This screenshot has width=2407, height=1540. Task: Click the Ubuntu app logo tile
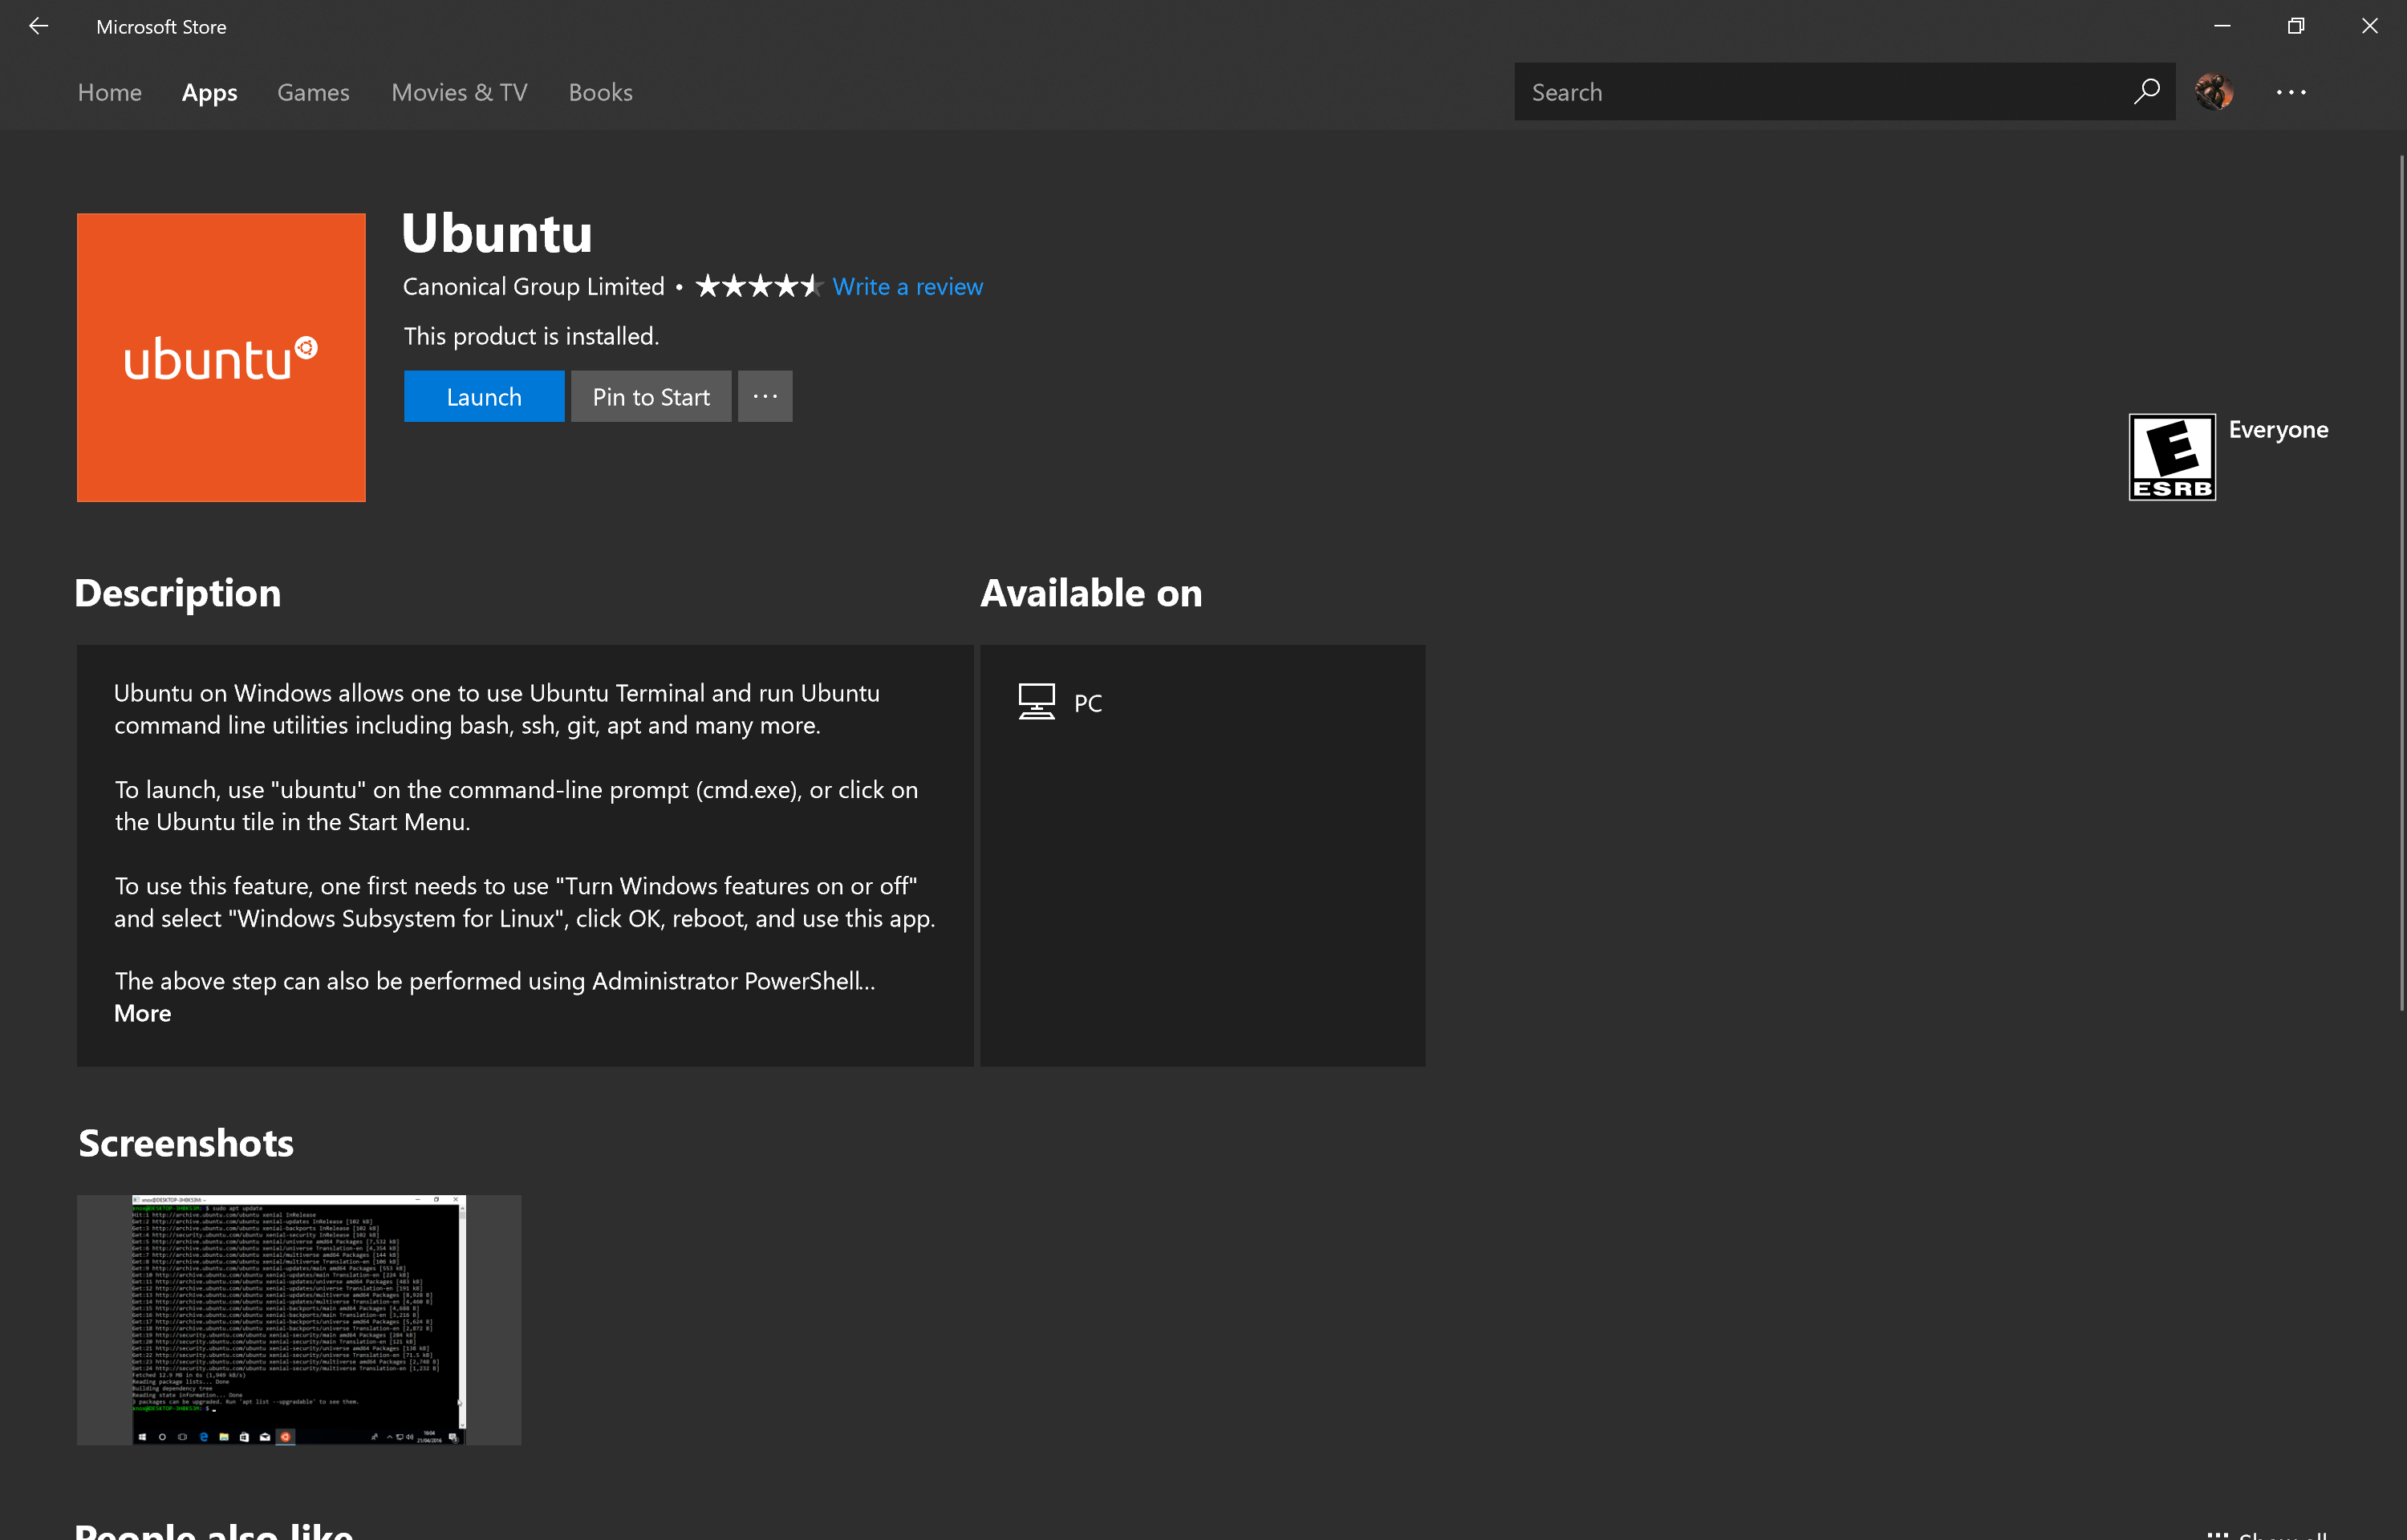[221, 357]
